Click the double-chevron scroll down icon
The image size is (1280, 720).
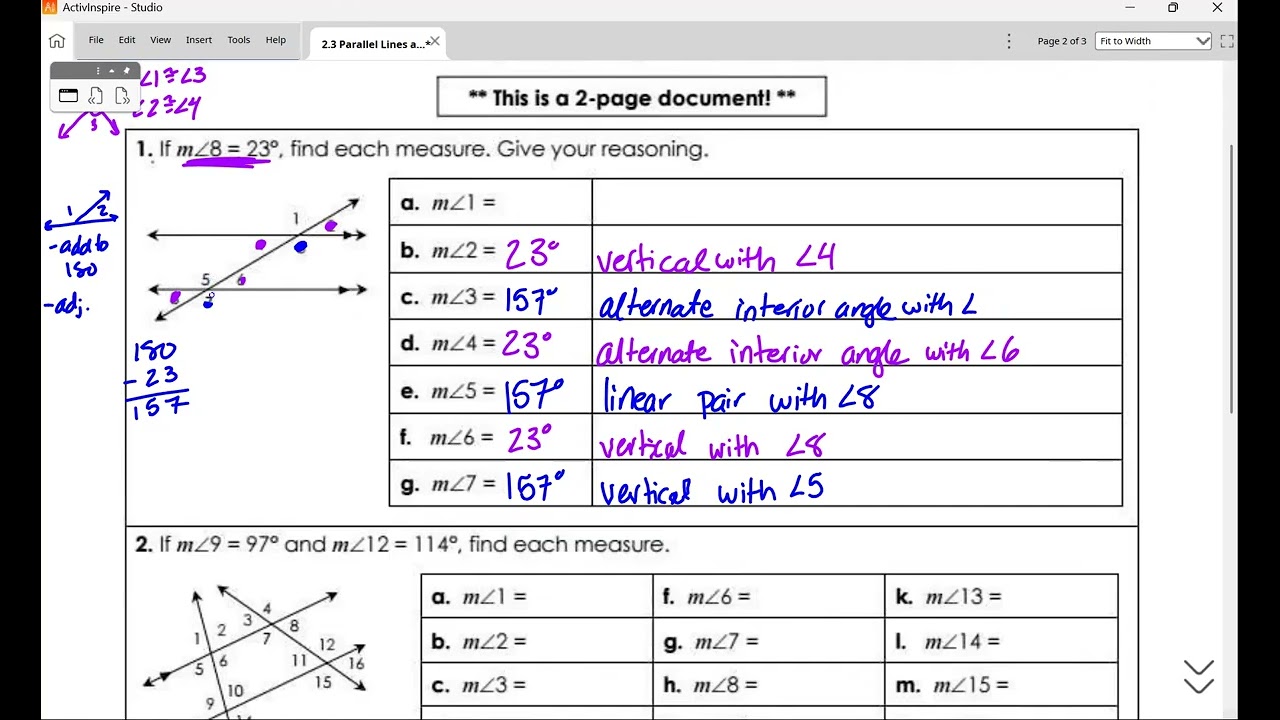[1198, 677]
